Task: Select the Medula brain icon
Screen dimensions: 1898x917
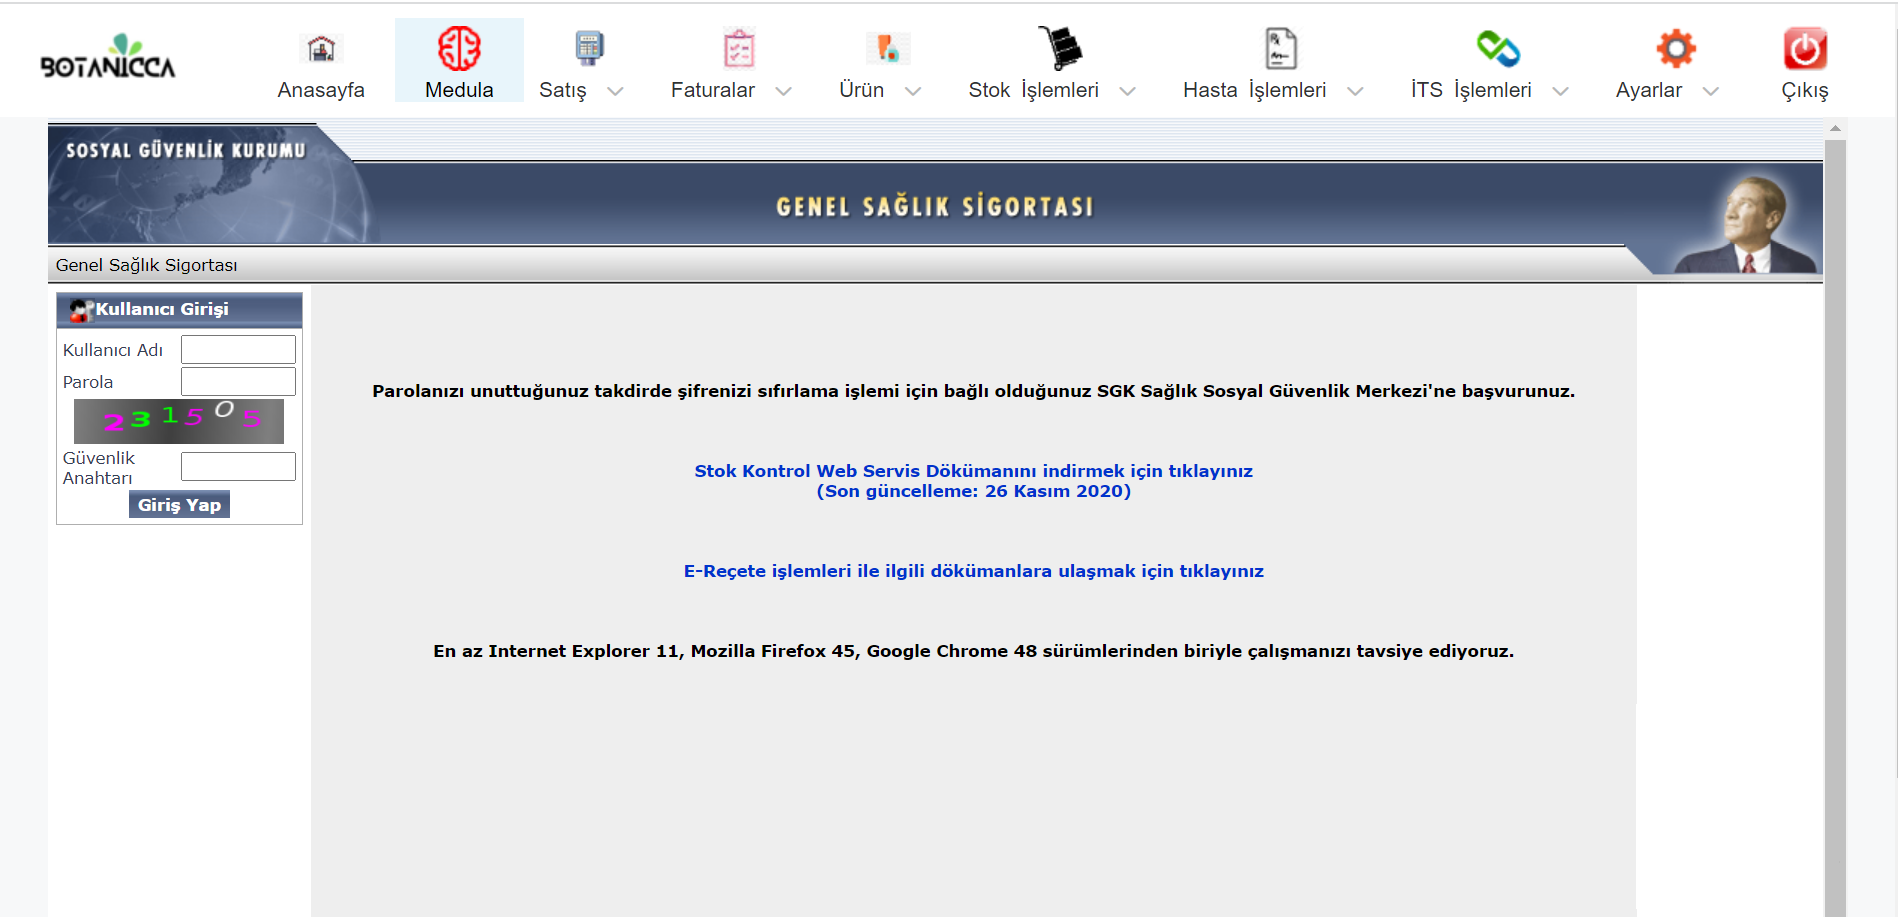Action: 459,48
